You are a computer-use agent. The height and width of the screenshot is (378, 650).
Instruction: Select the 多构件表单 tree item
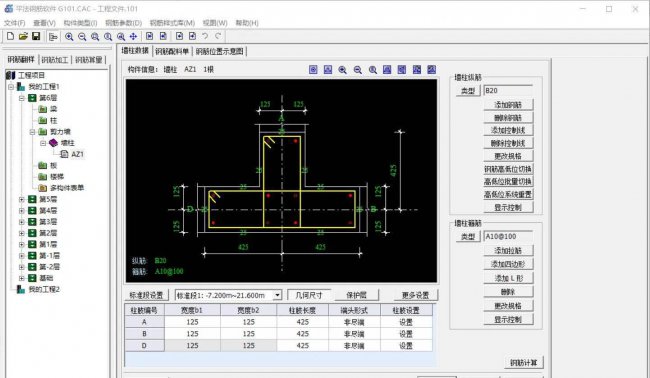point(67,188)
